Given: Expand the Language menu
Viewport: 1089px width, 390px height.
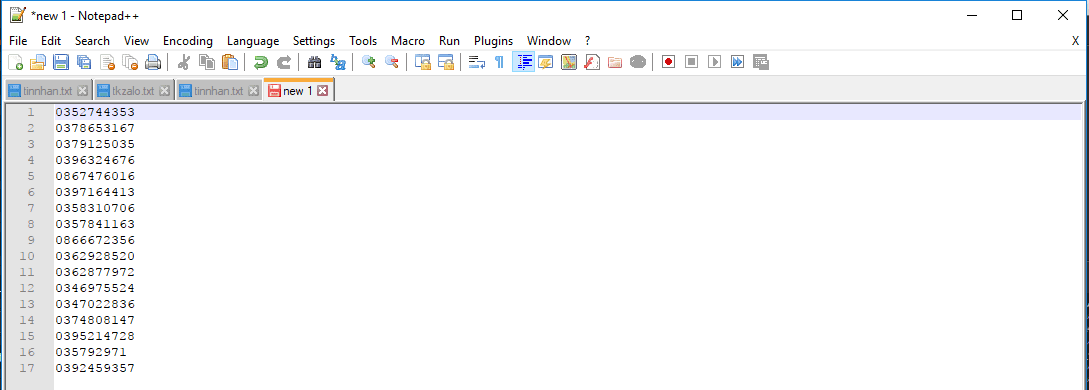Looking at the screenshot, I should [x=253, y=41].
